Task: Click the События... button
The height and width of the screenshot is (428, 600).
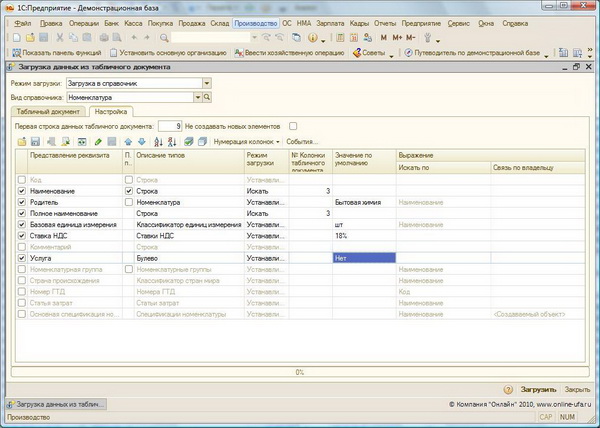Action: tap(302, 142)
